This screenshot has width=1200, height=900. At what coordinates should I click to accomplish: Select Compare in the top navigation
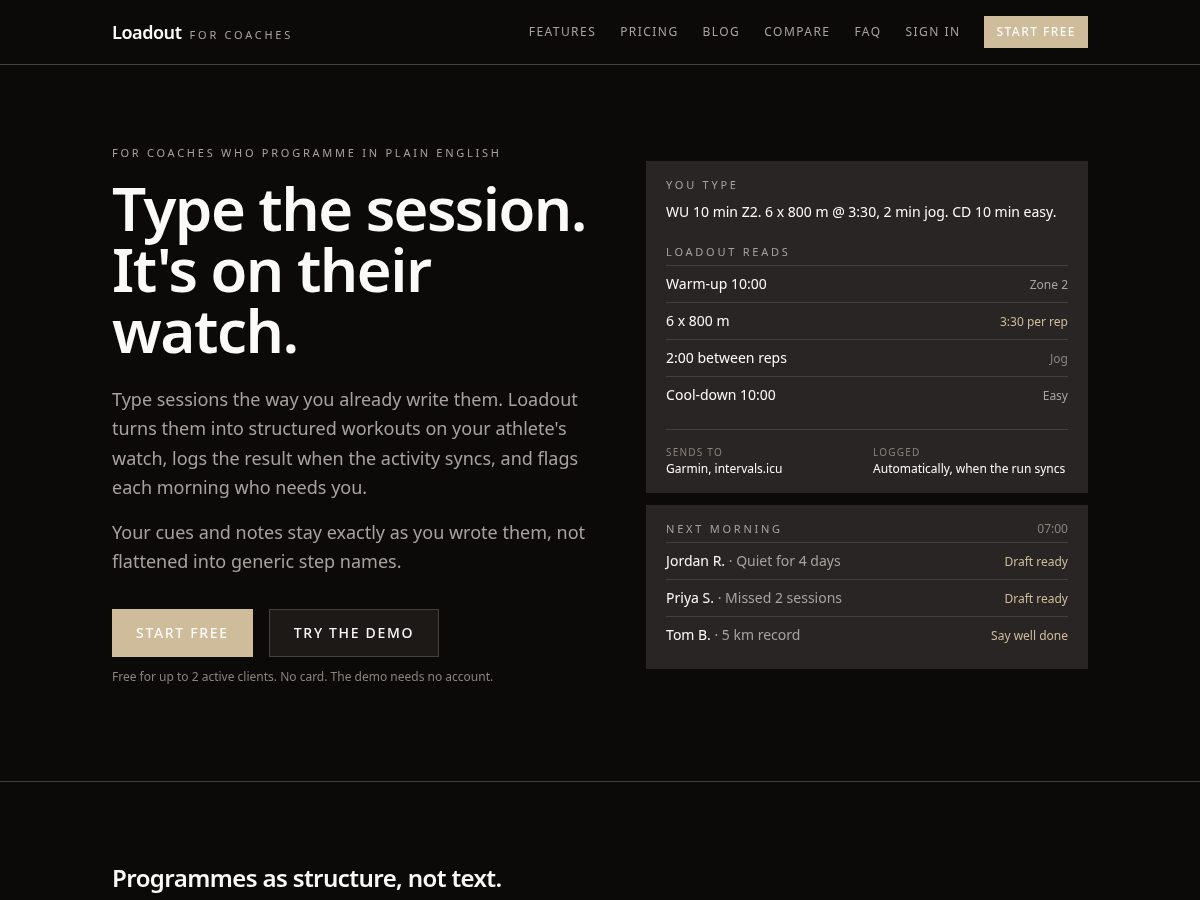point(797,32)
